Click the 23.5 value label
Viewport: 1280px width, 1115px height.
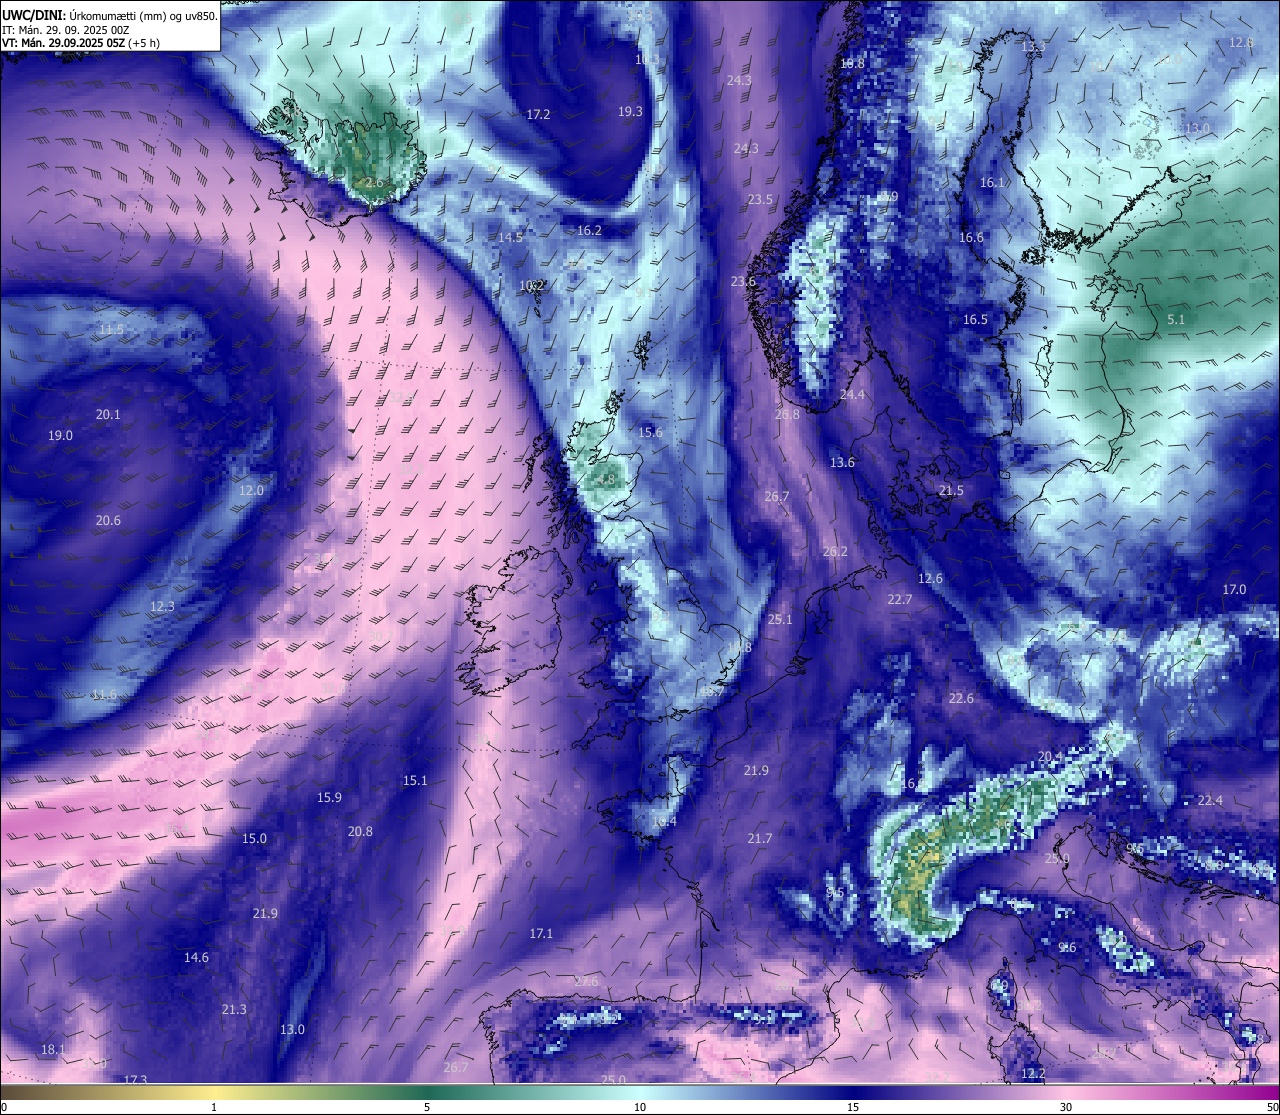pyautogui.click(x=760, y=200)
